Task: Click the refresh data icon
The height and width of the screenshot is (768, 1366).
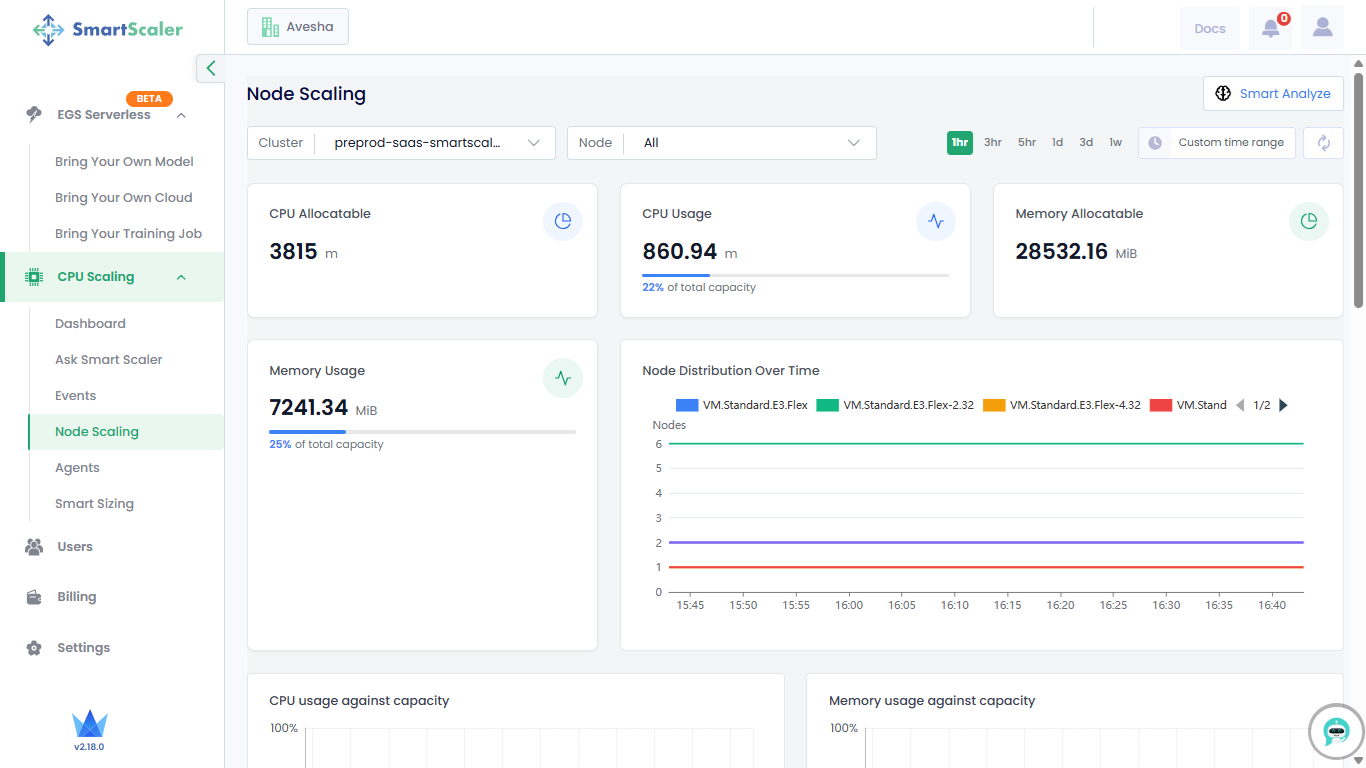Action: coord(1323,143)
